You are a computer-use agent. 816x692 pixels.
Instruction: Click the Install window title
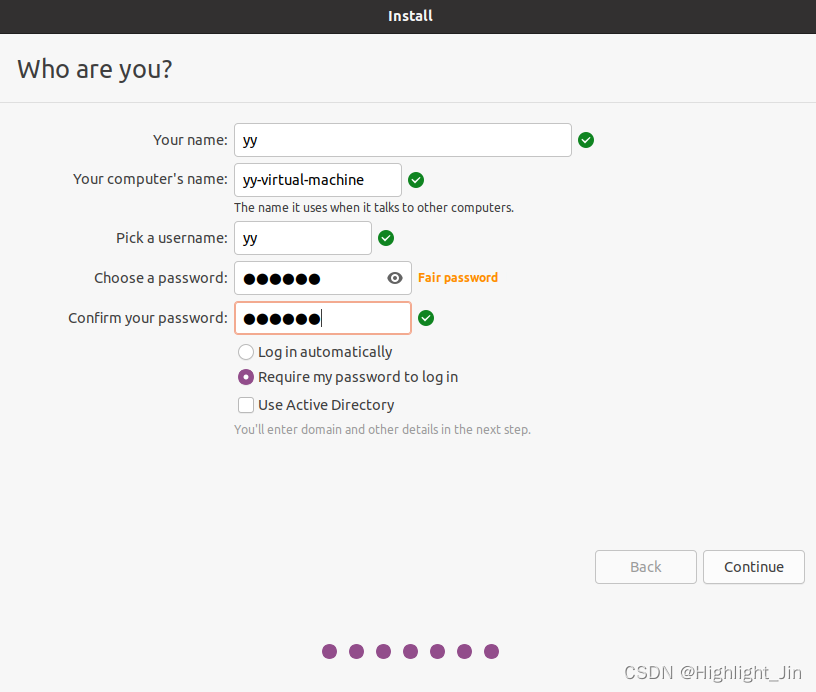(410, 16)
